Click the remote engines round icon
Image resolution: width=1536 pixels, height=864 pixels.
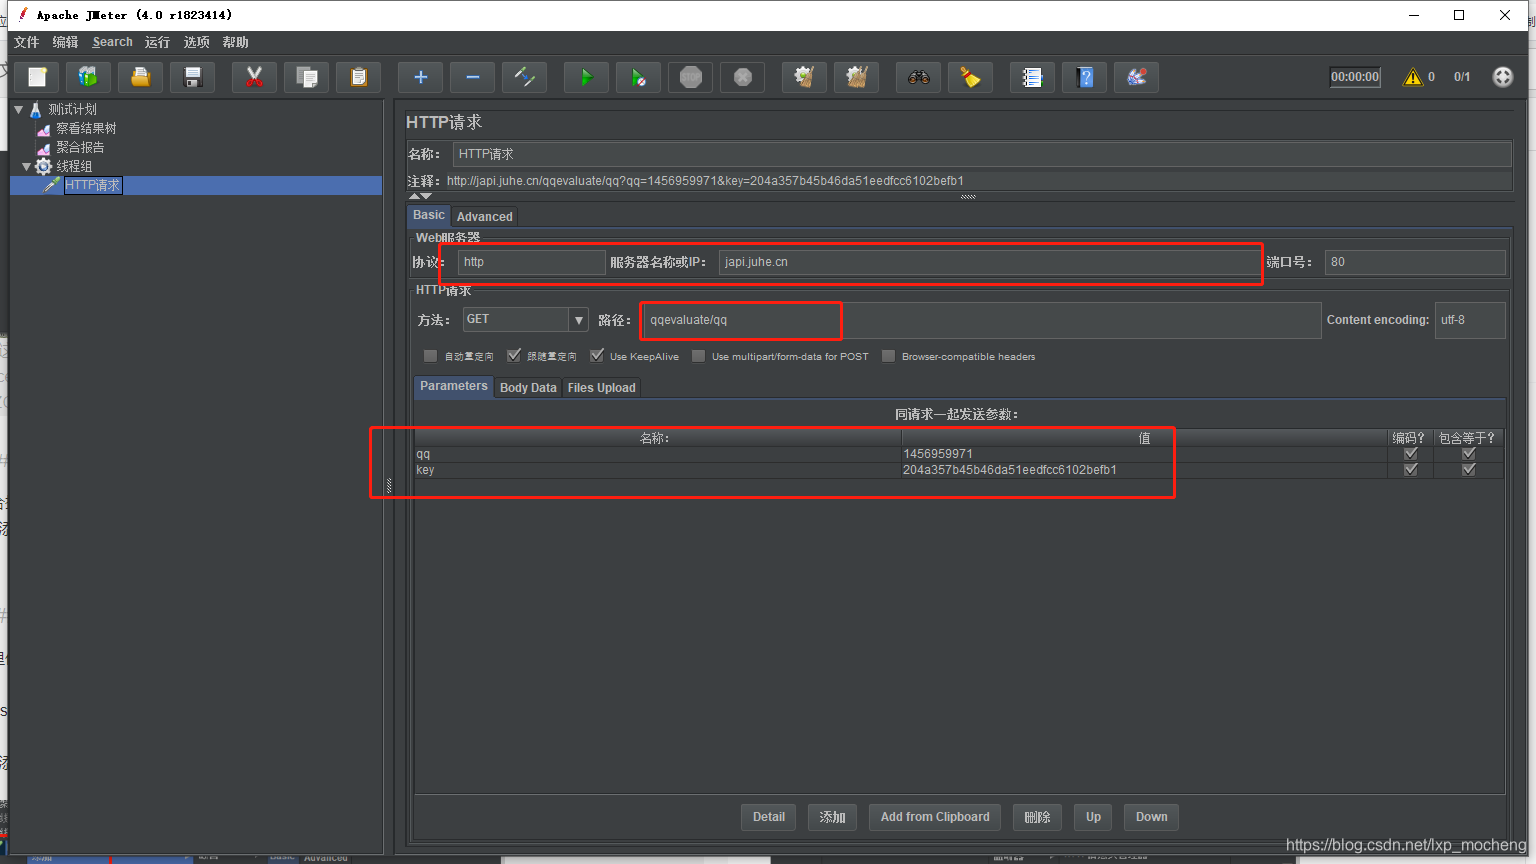pyautogui.click(x=1503, y=77)
